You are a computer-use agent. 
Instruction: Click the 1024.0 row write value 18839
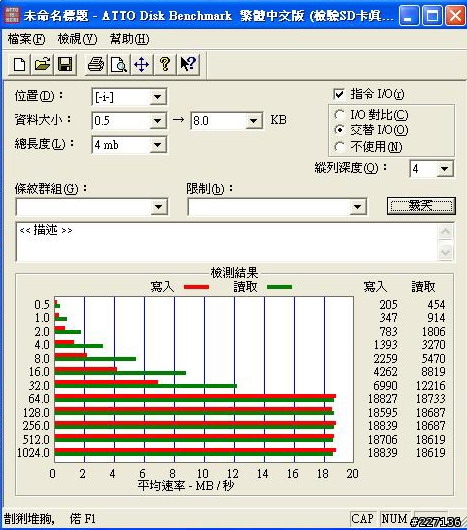tap(383, 452)
